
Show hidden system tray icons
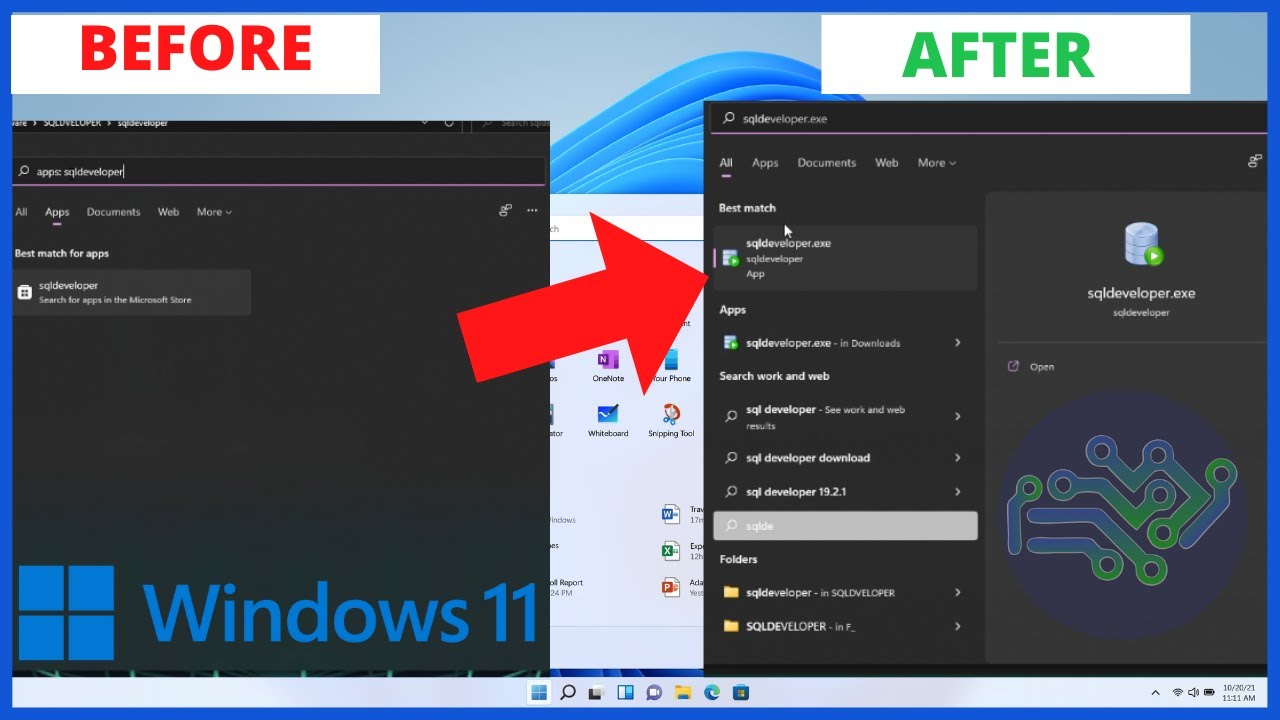coord(1156,692)
